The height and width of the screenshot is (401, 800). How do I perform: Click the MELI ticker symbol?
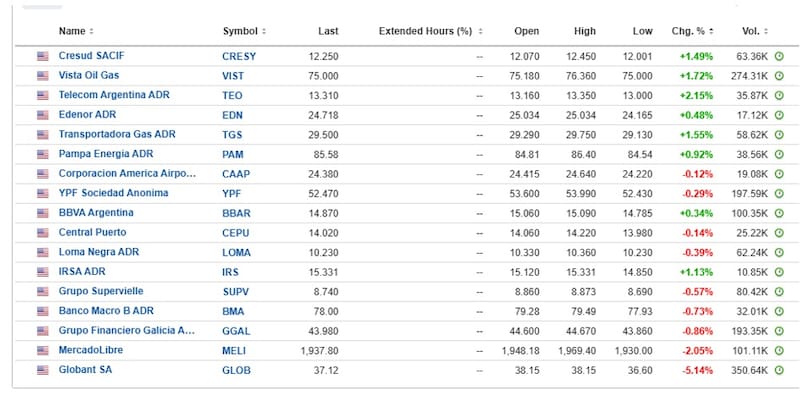coord(234,351)
